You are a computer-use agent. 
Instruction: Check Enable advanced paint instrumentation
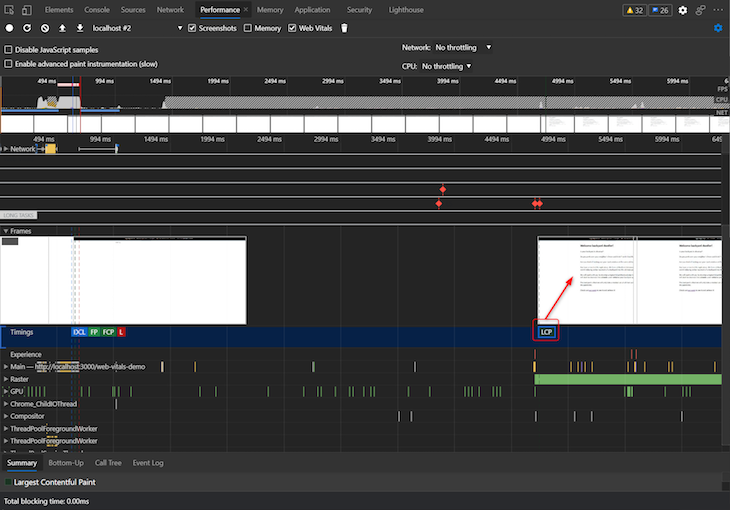8,64
